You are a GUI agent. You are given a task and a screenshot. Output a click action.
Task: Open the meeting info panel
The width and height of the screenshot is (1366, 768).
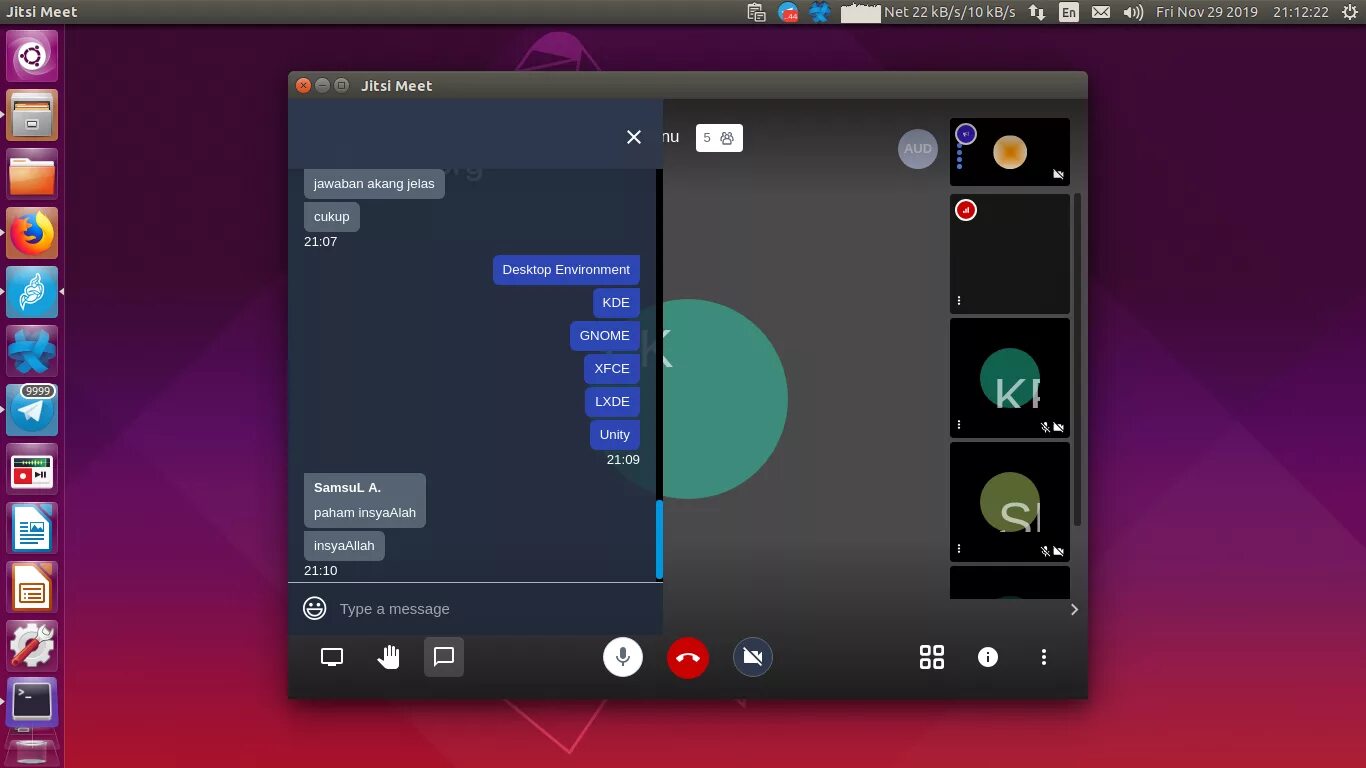[x=988, y=657]
